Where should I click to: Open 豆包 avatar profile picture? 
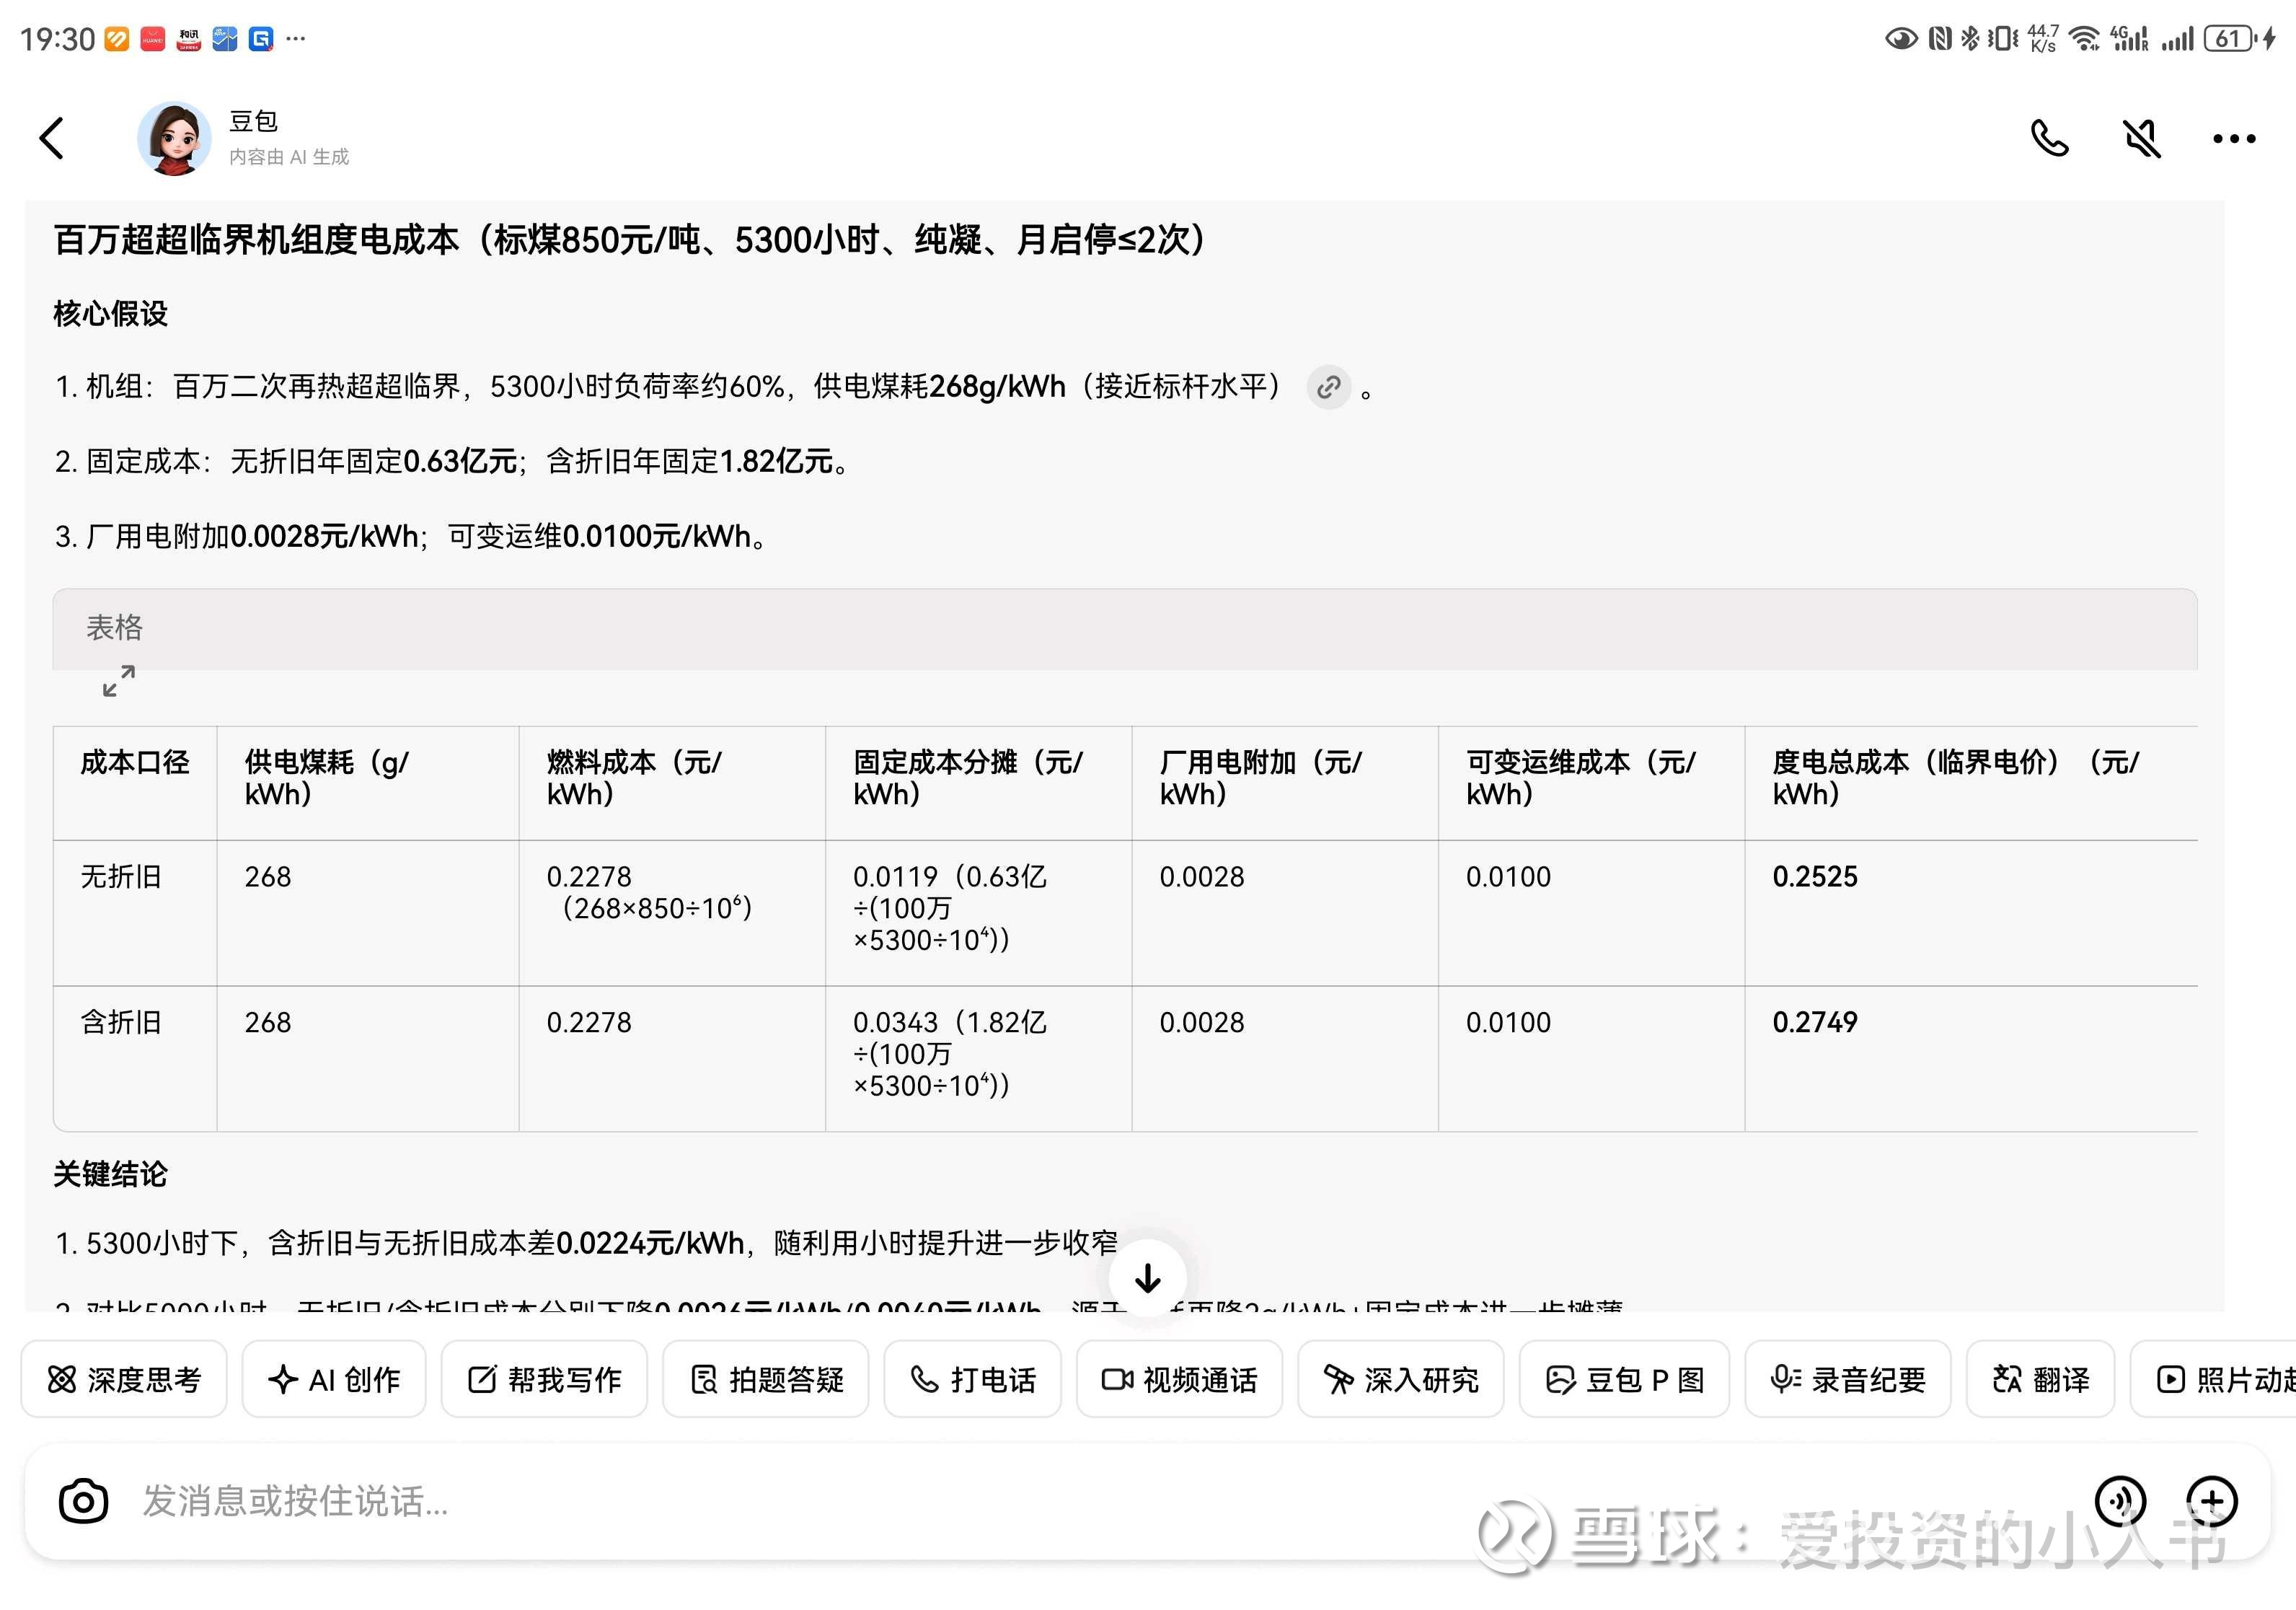point(174,138)
